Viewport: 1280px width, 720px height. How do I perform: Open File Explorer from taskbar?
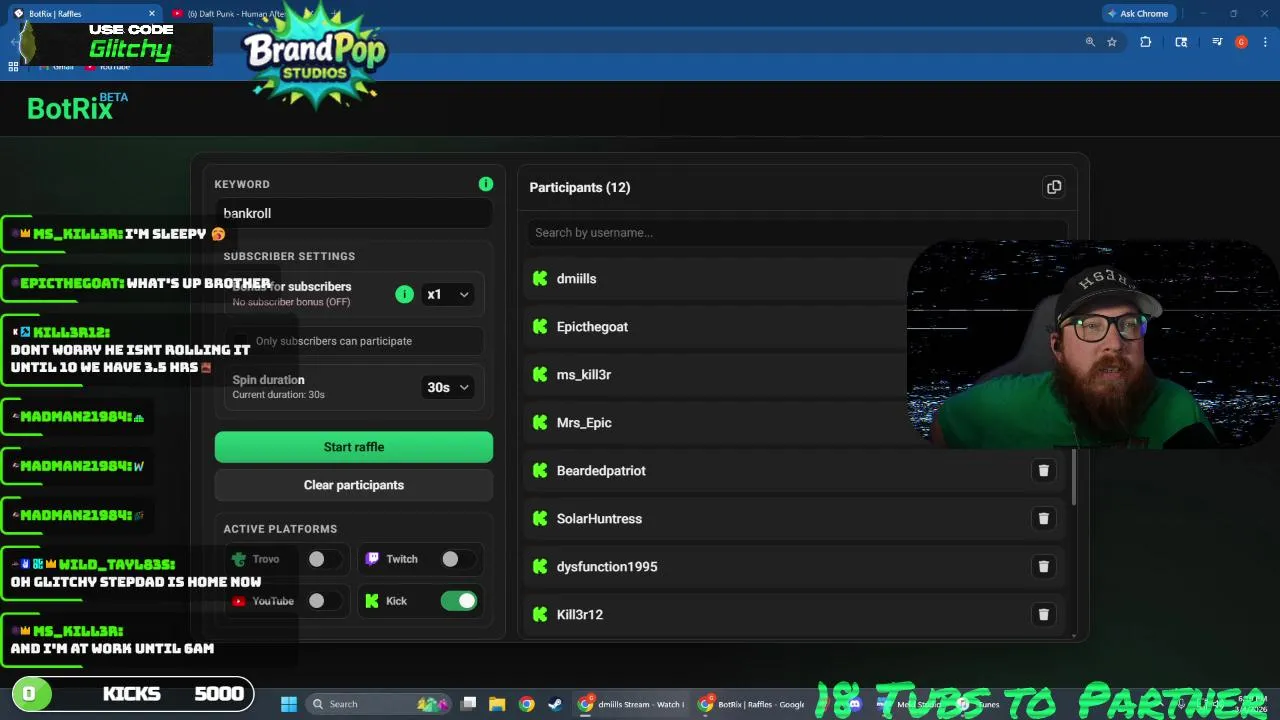point(497,704)
